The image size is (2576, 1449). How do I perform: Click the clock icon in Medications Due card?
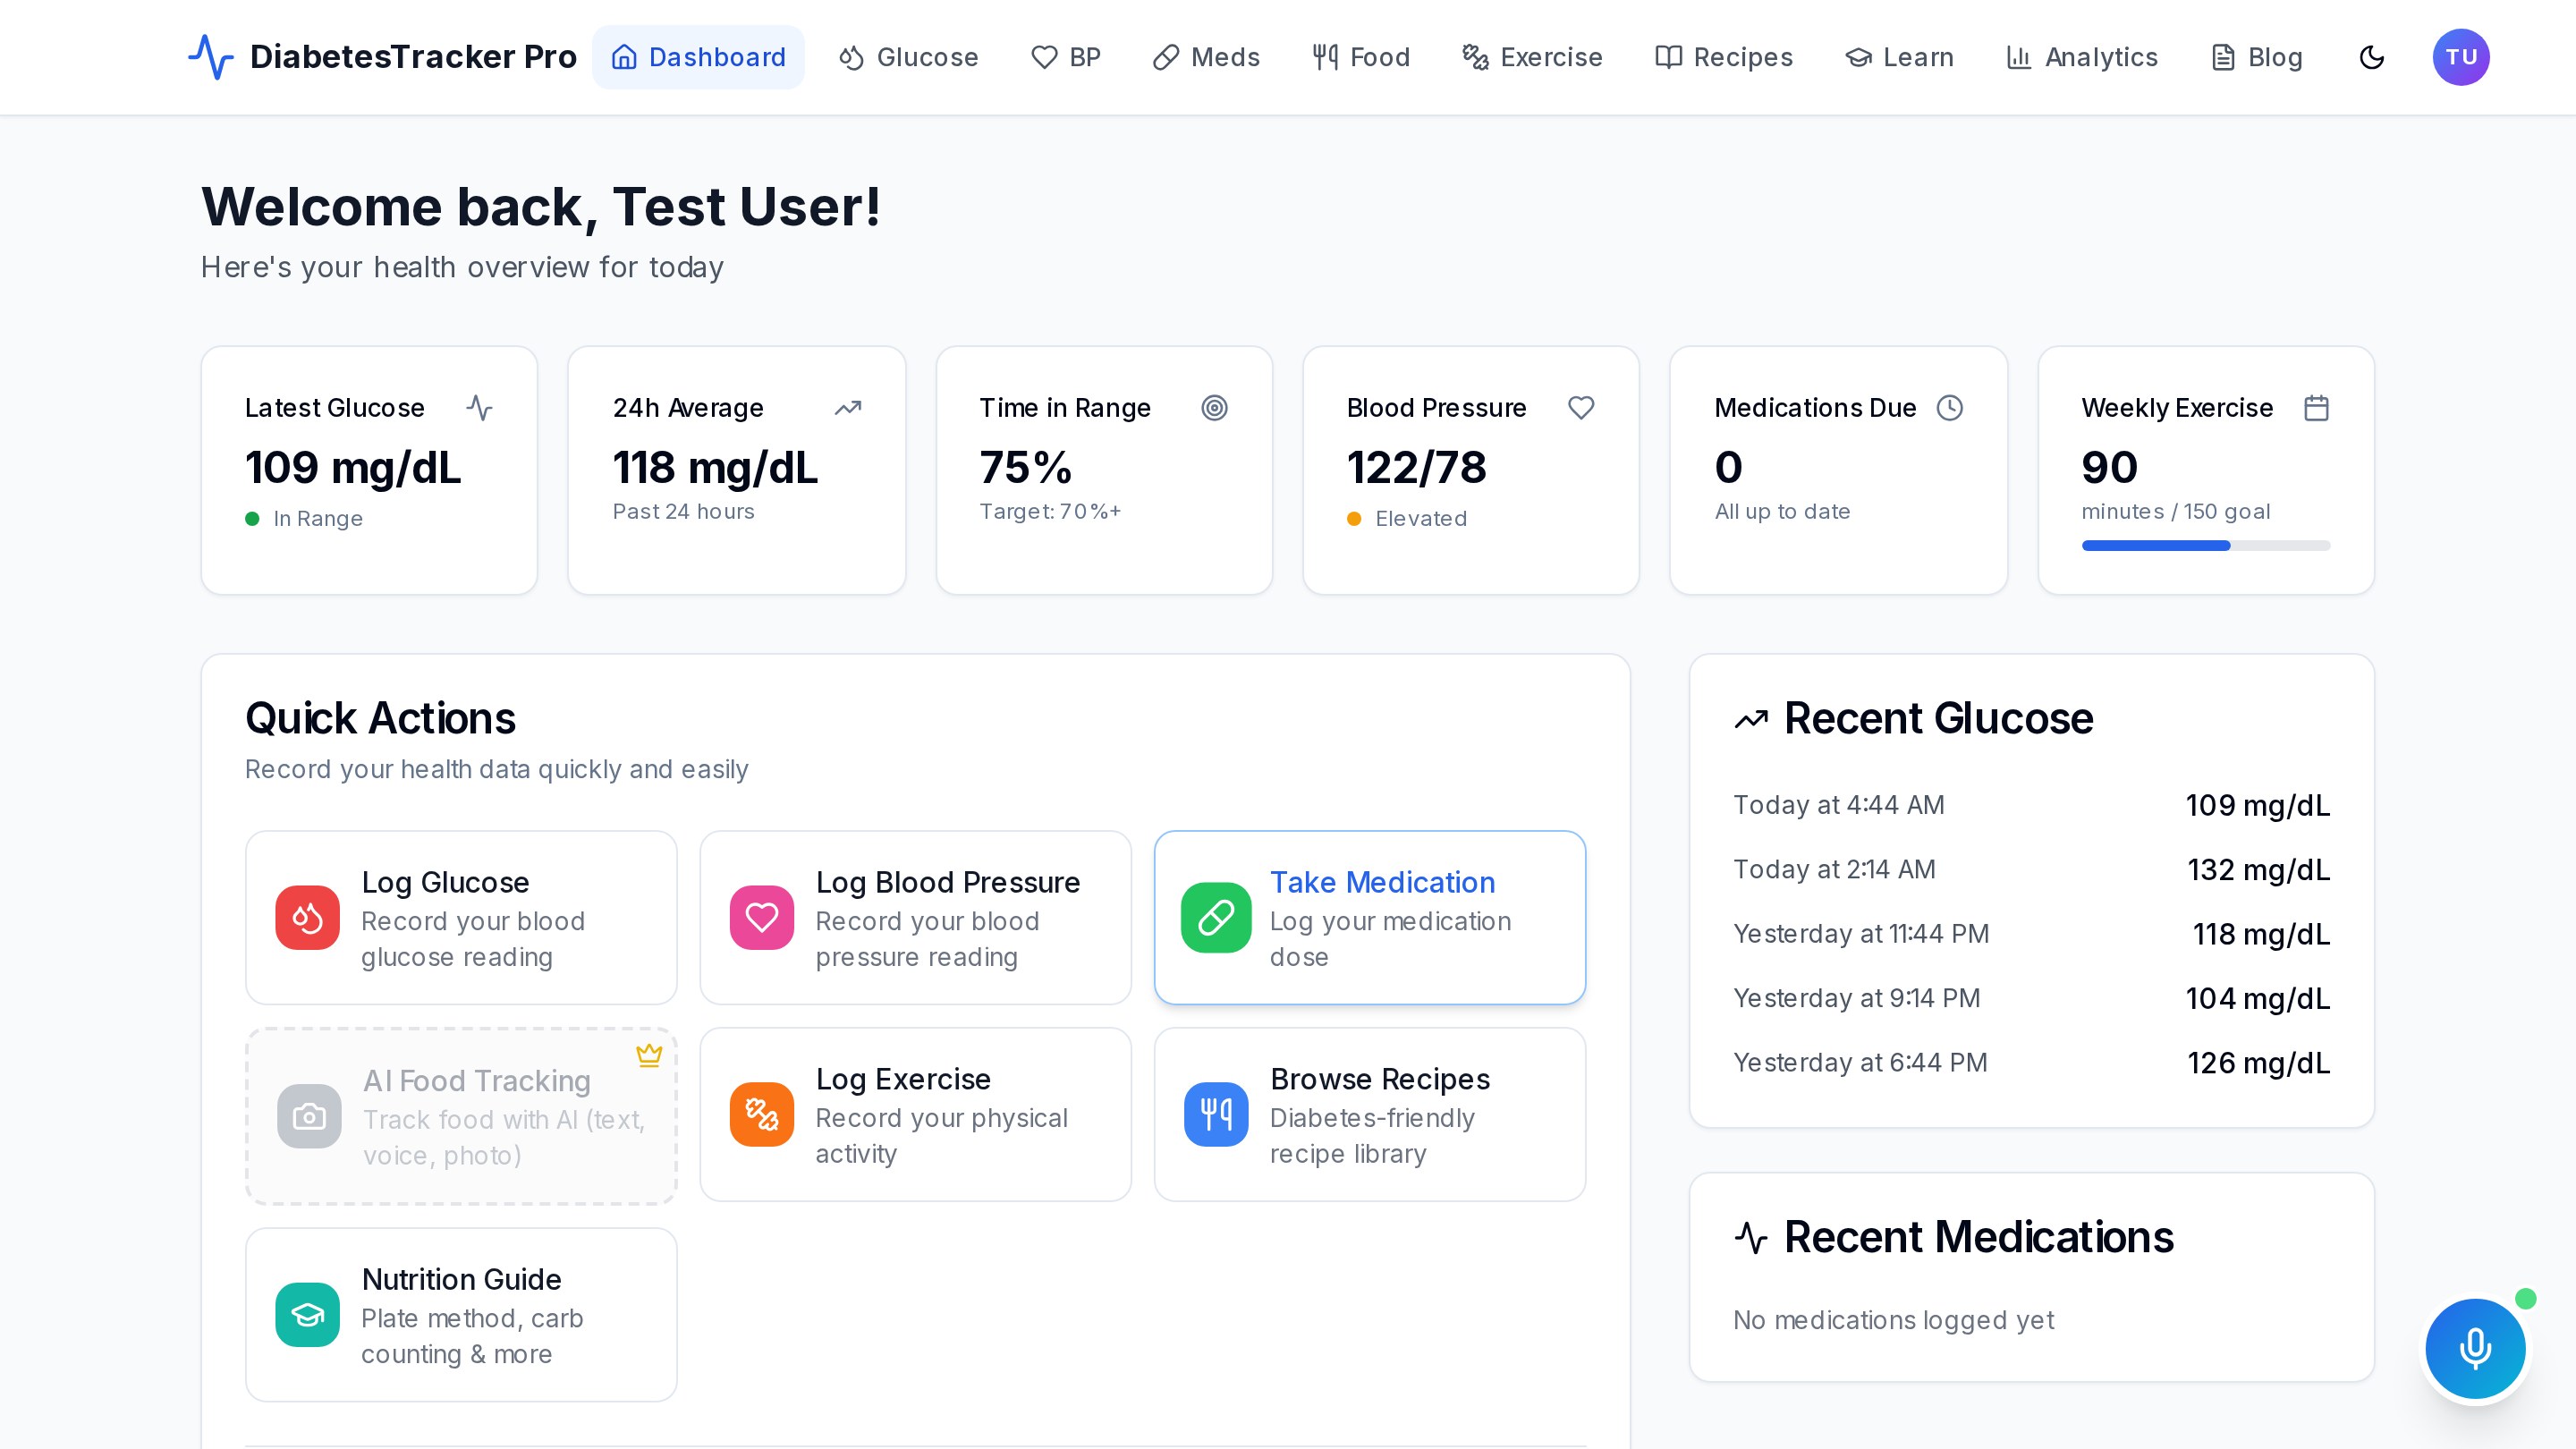(x=1949, y=408)
